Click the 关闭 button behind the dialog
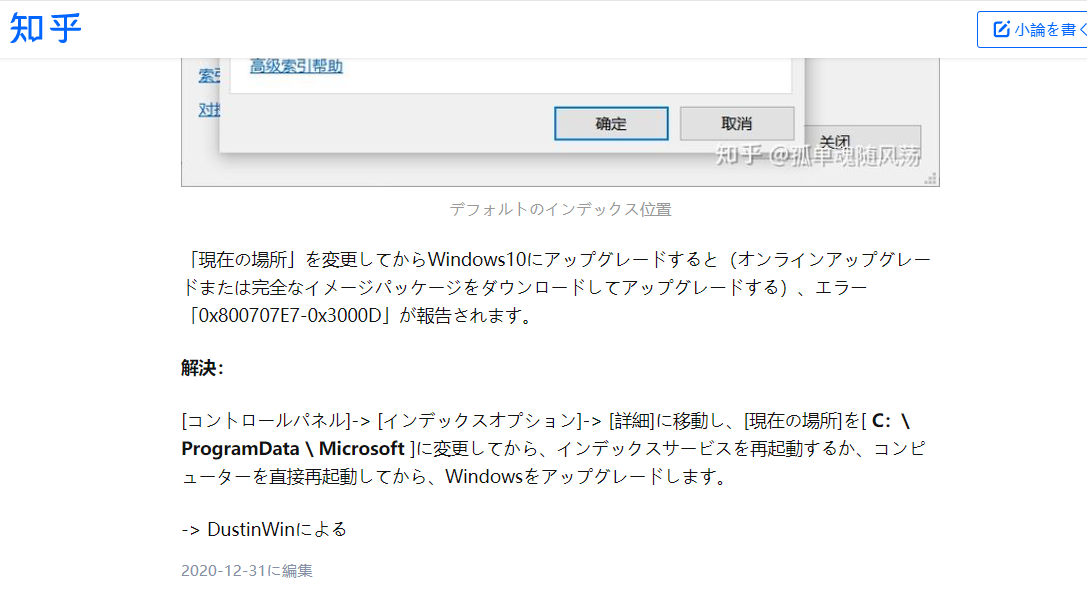Image resolution: width=1087 pixels, height=609 pixels. click(x=863, y=142)
